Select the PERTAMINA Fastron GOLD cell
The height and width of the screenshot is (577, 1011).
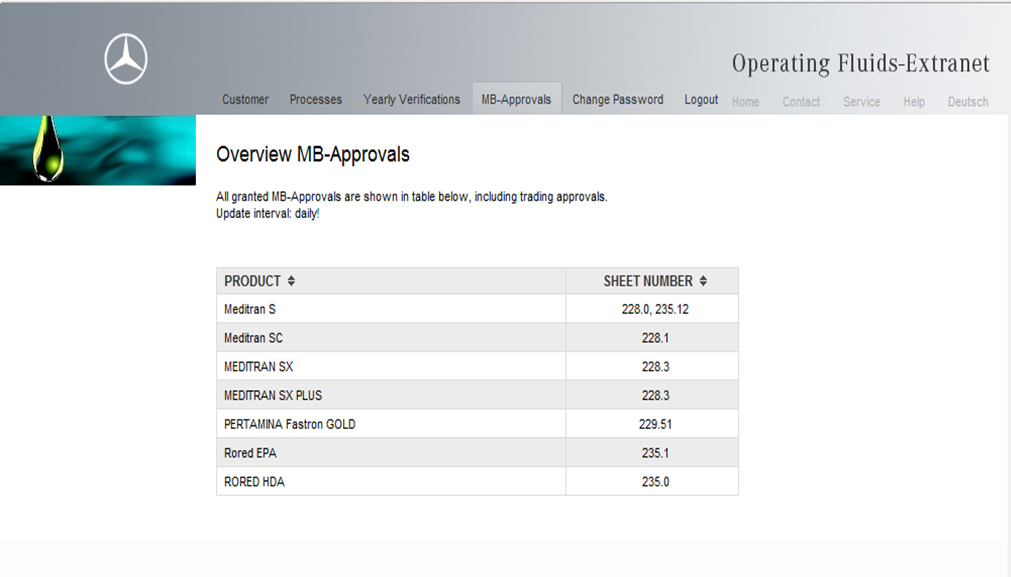click(x=391, y=424)
